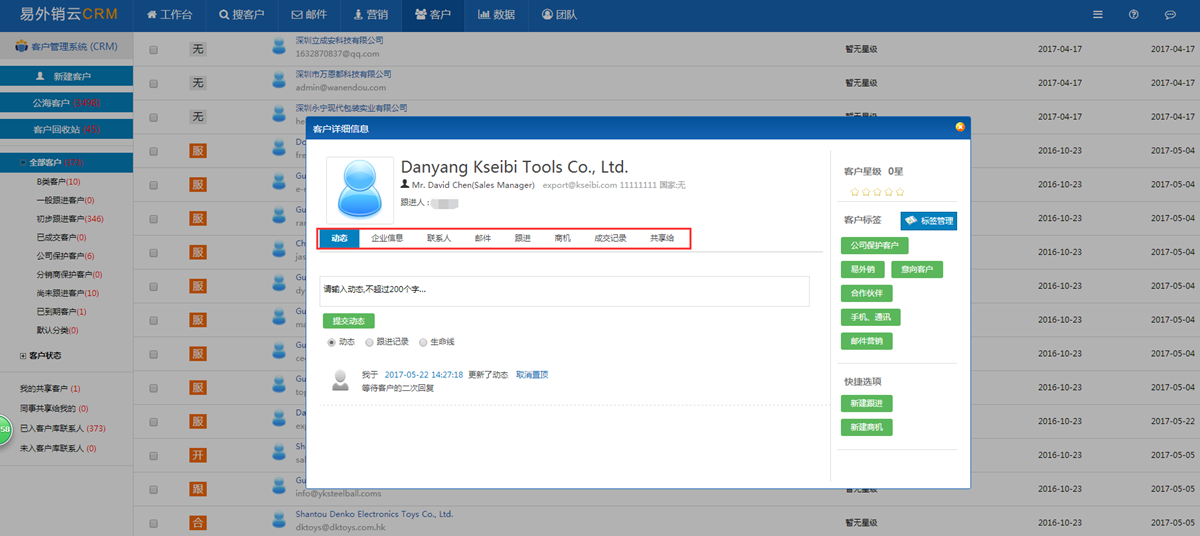Viewport: 1200px width, 536px height.
Task: Open 客户回收站 (45) in the sidebar
Action: [66, 129]
